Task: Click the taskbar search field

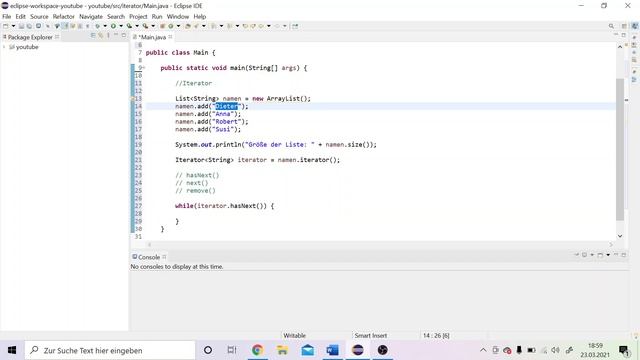Action: pyautogui.click(x=110, y=350)
